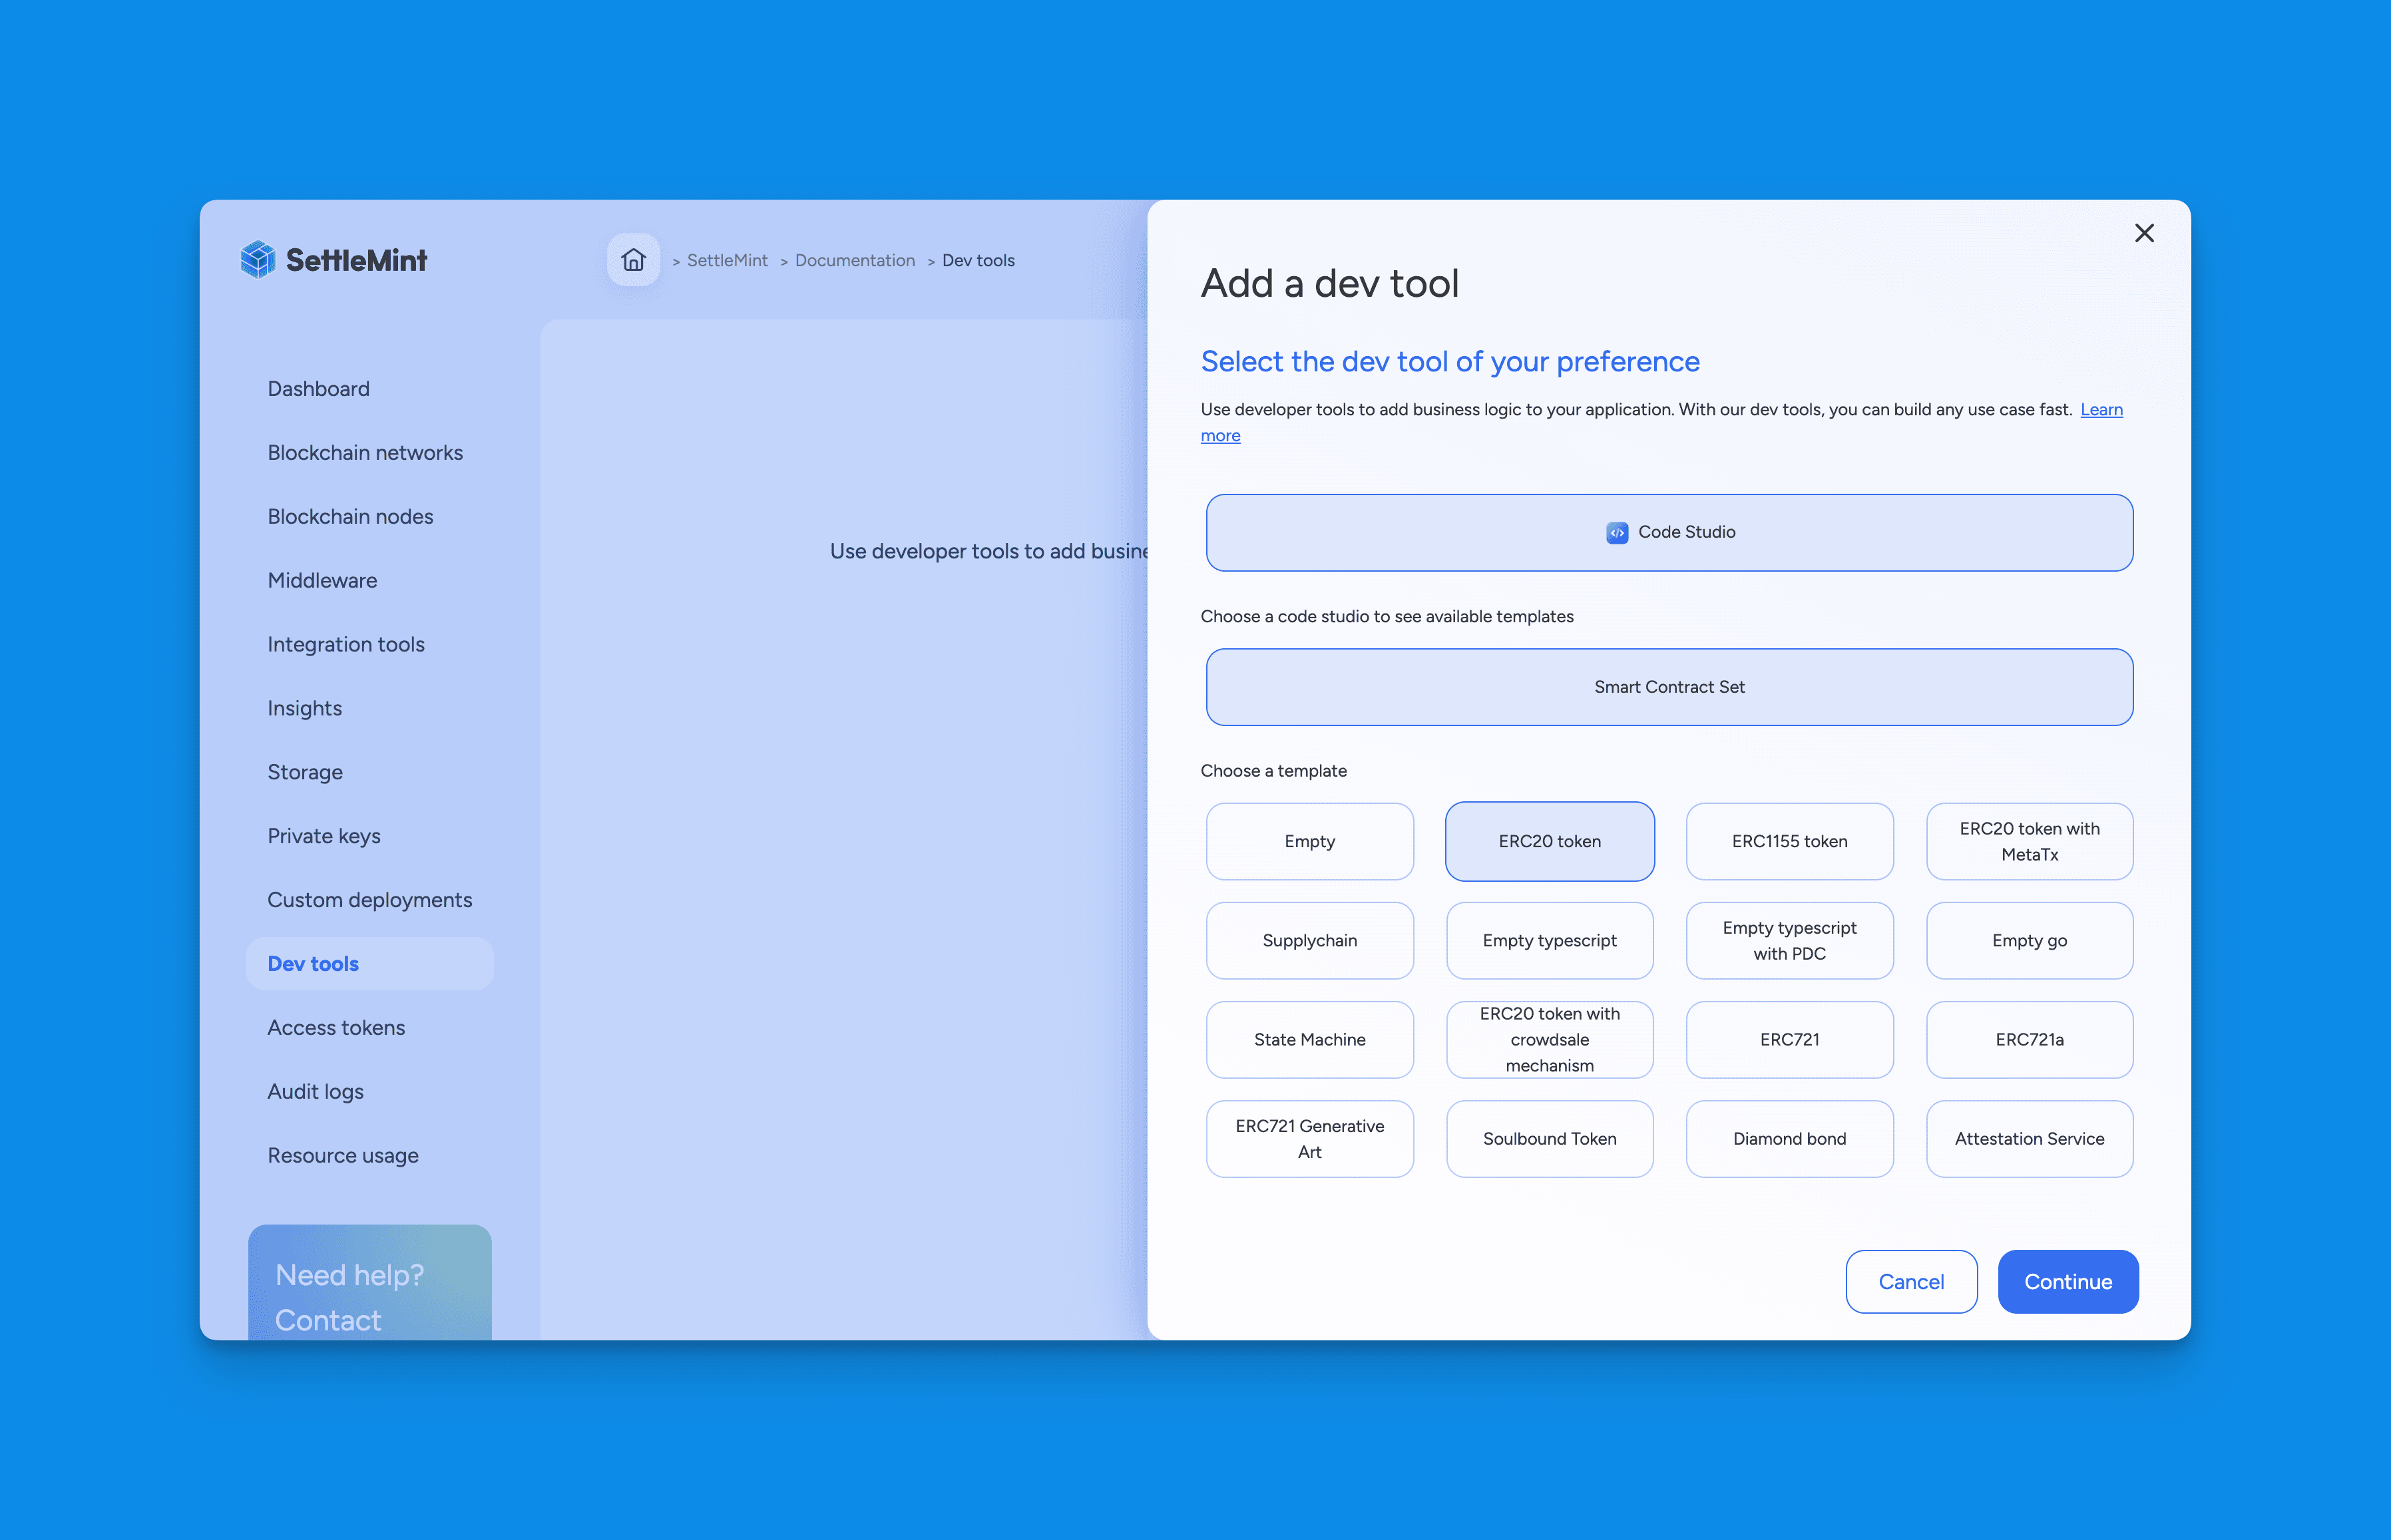
Task: Select the ERC20 token template
Action: click(x=1548, y=840)
